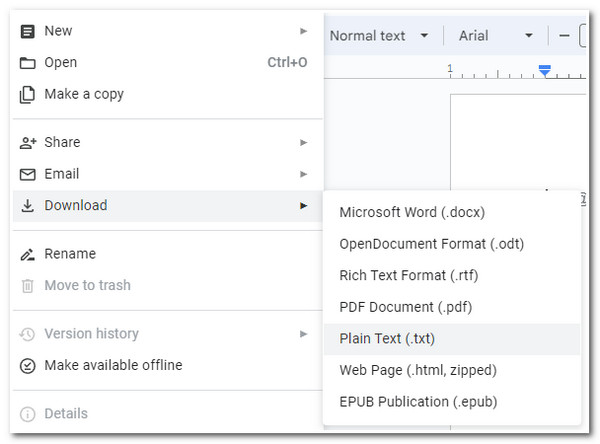Click the Download arrow icon
600x444 pixels.
(x=27, y=206)
